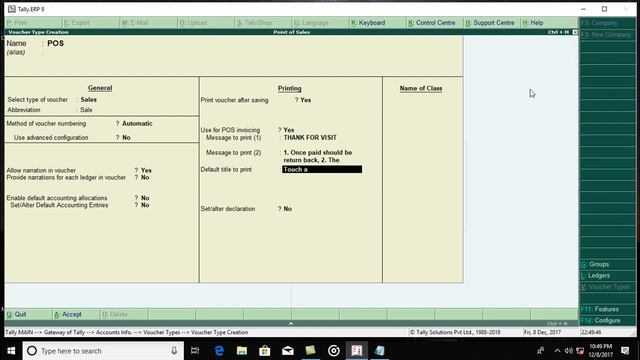Open blue notepad app icon on taskbar
The height and width of the screenshot is (360, 640).
(x=380, y=351)
